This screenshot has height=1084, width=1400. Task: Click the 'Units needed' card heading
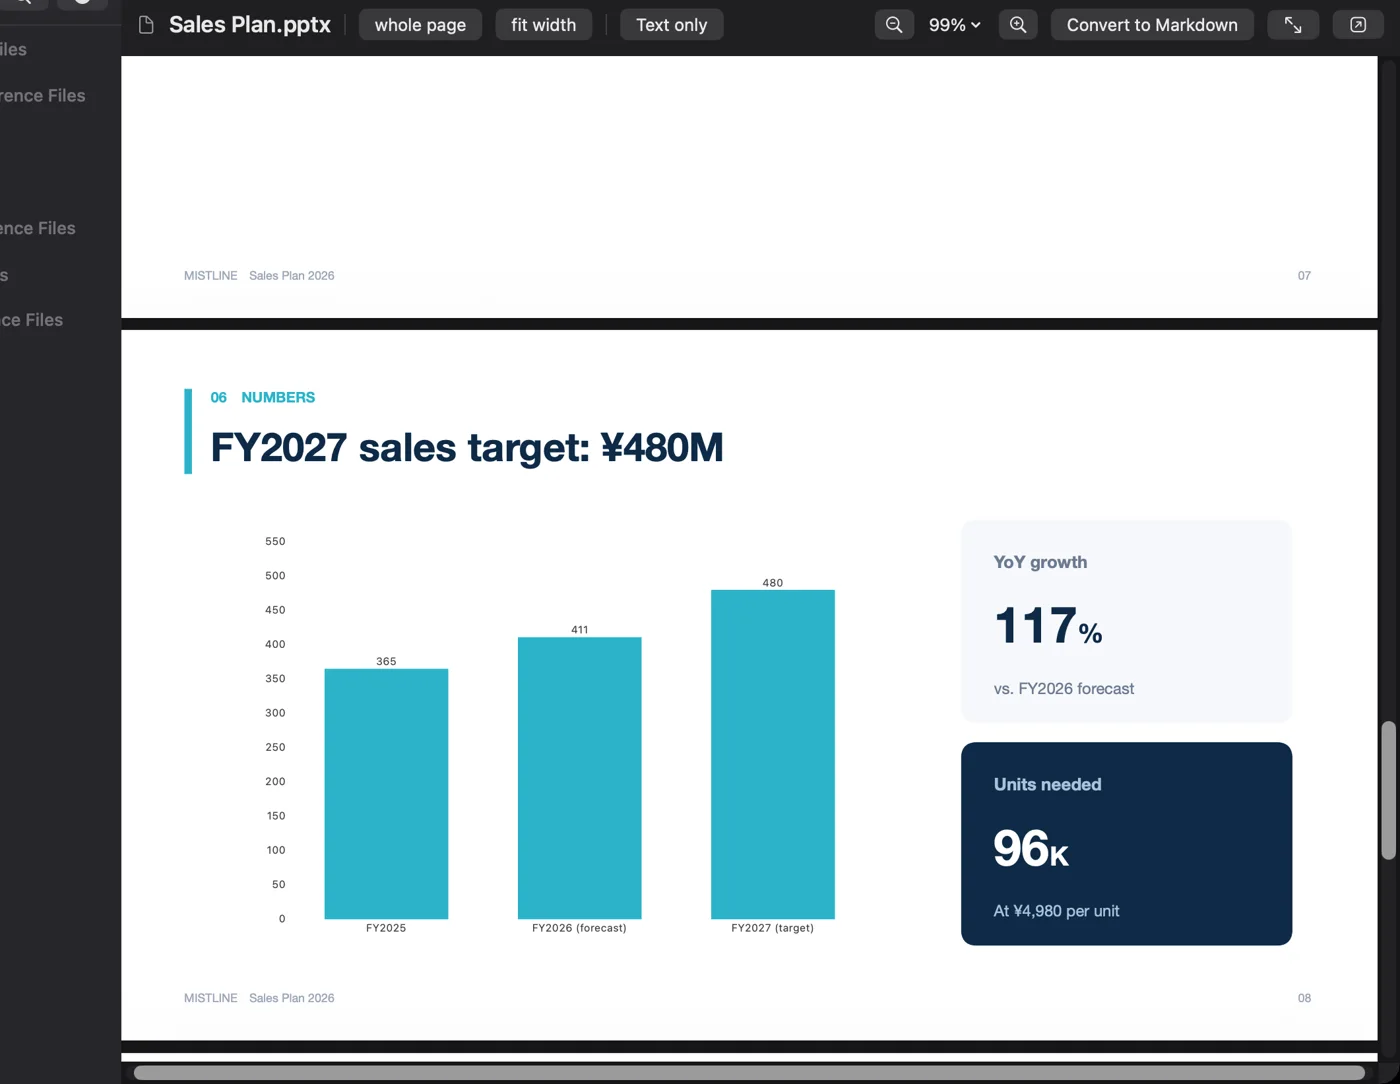click(1047, 785)
